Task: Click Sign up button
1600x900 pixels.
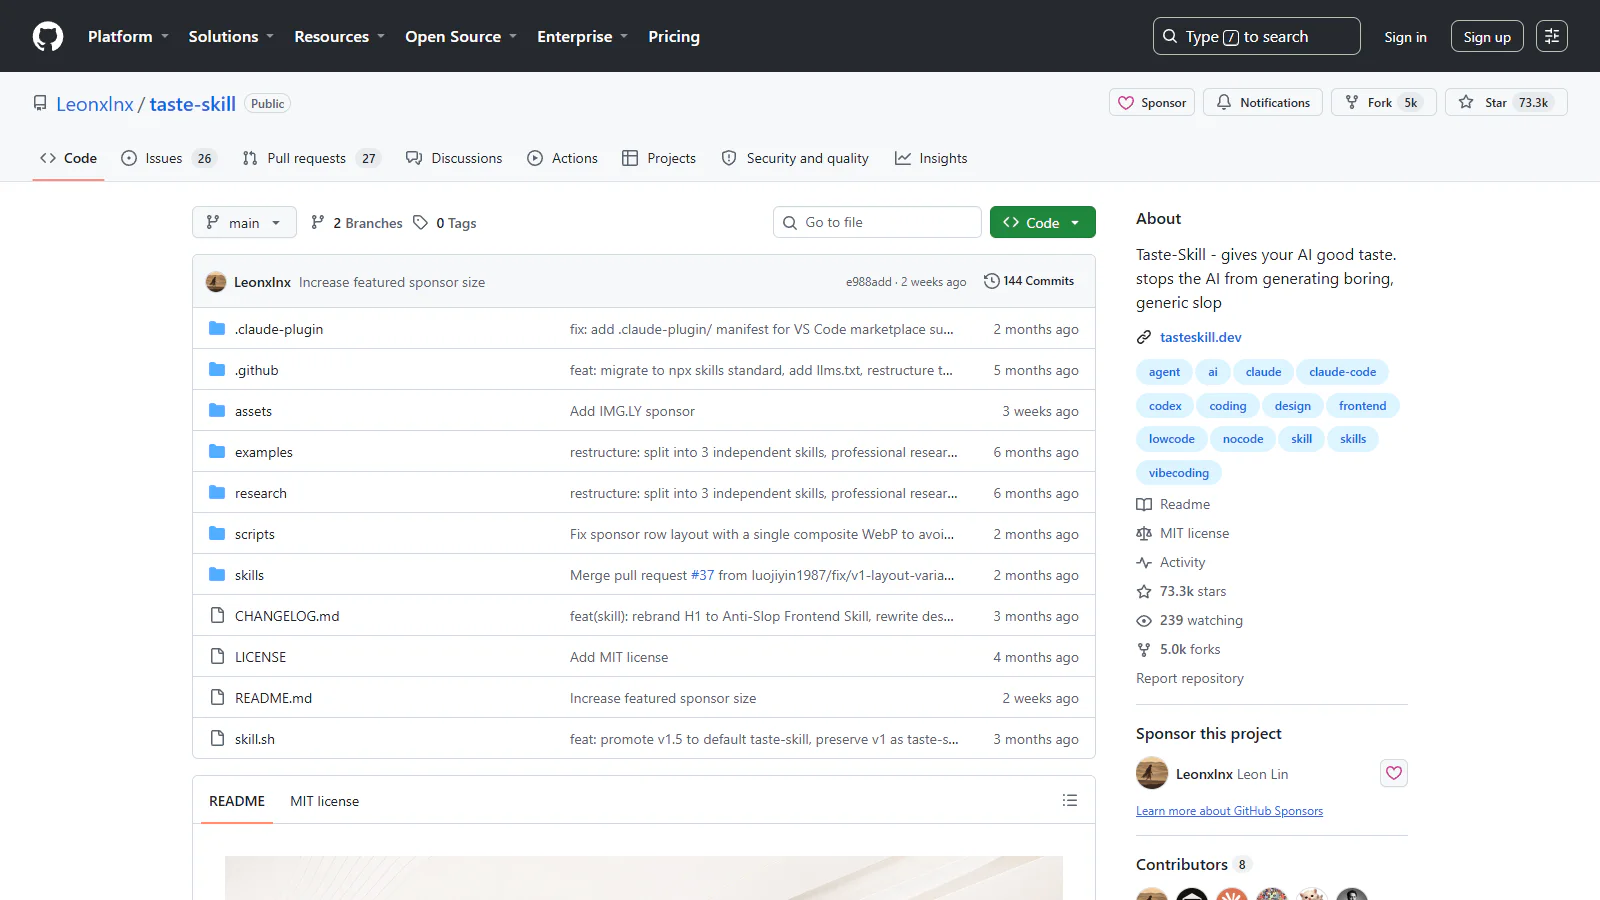Action: coord(1487,36)
